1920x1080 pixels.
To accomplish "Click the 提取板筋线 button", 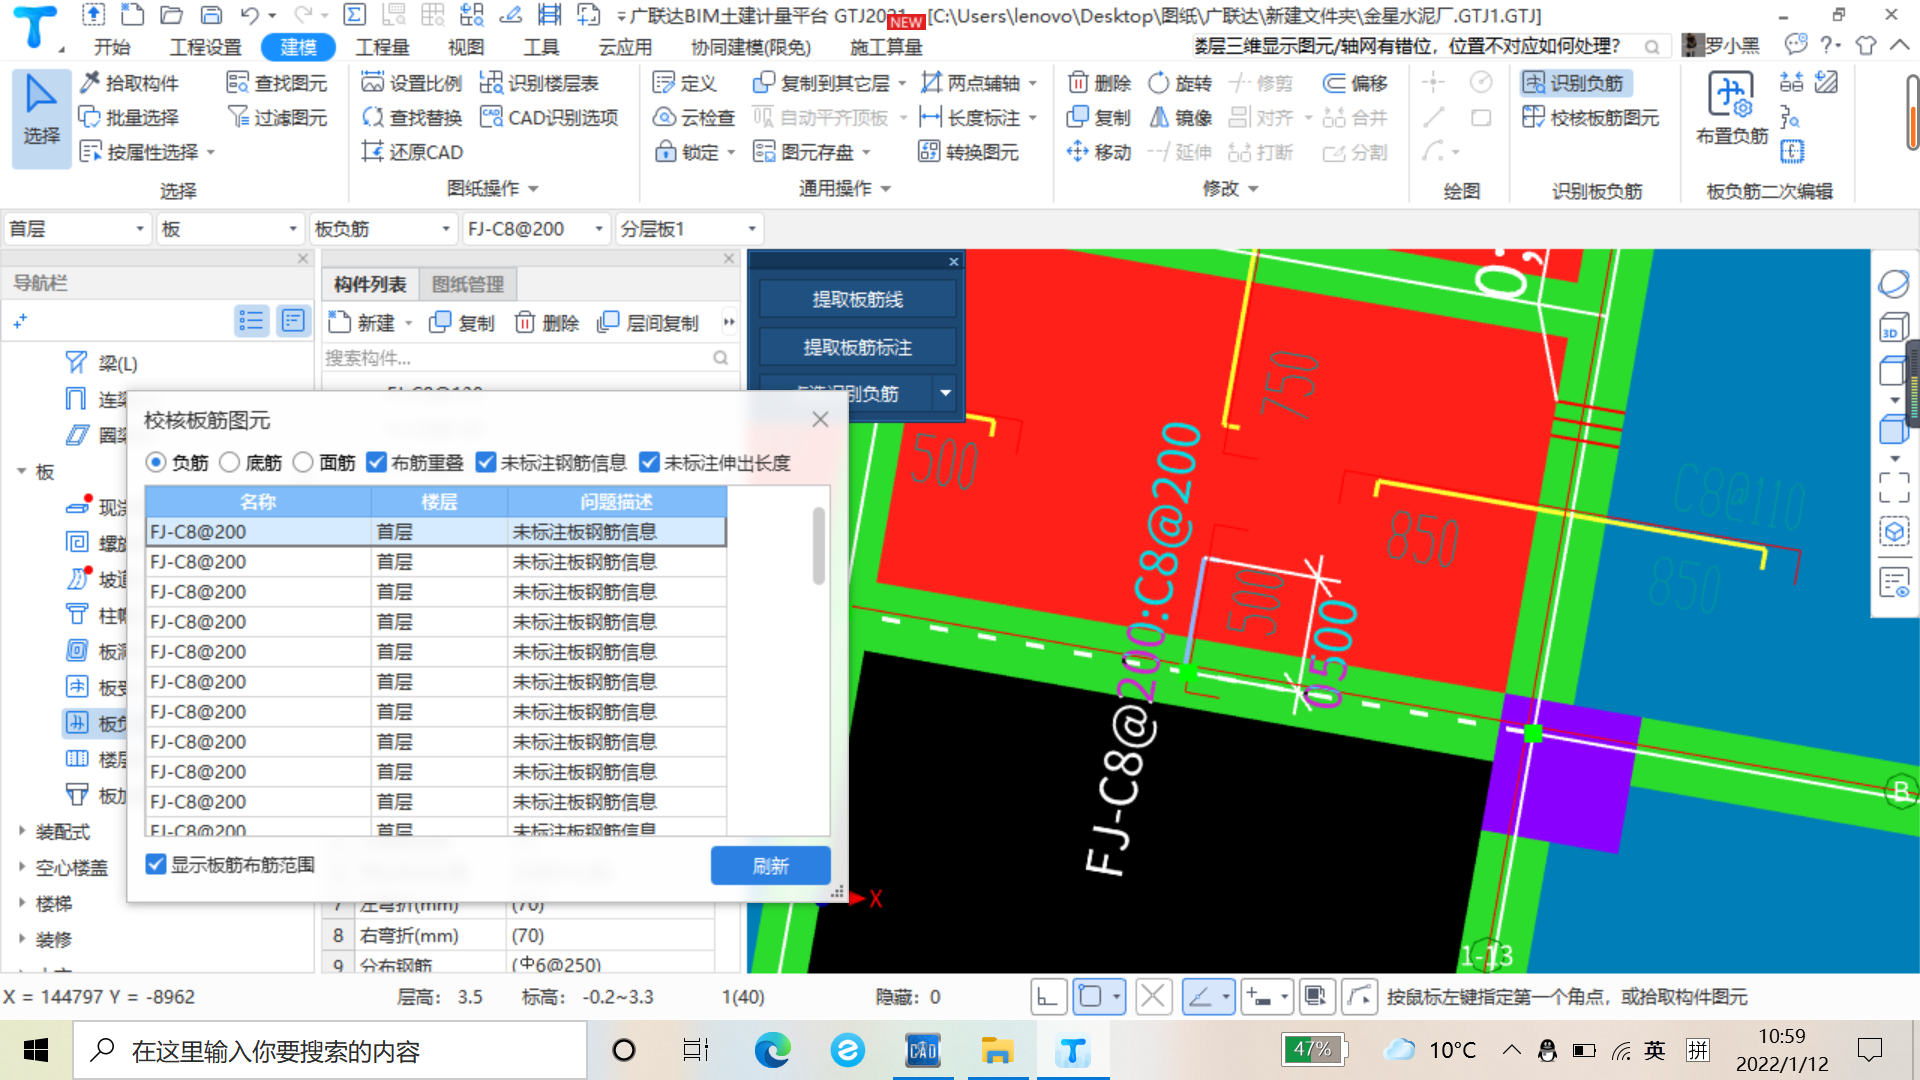I will click(857, 299).
